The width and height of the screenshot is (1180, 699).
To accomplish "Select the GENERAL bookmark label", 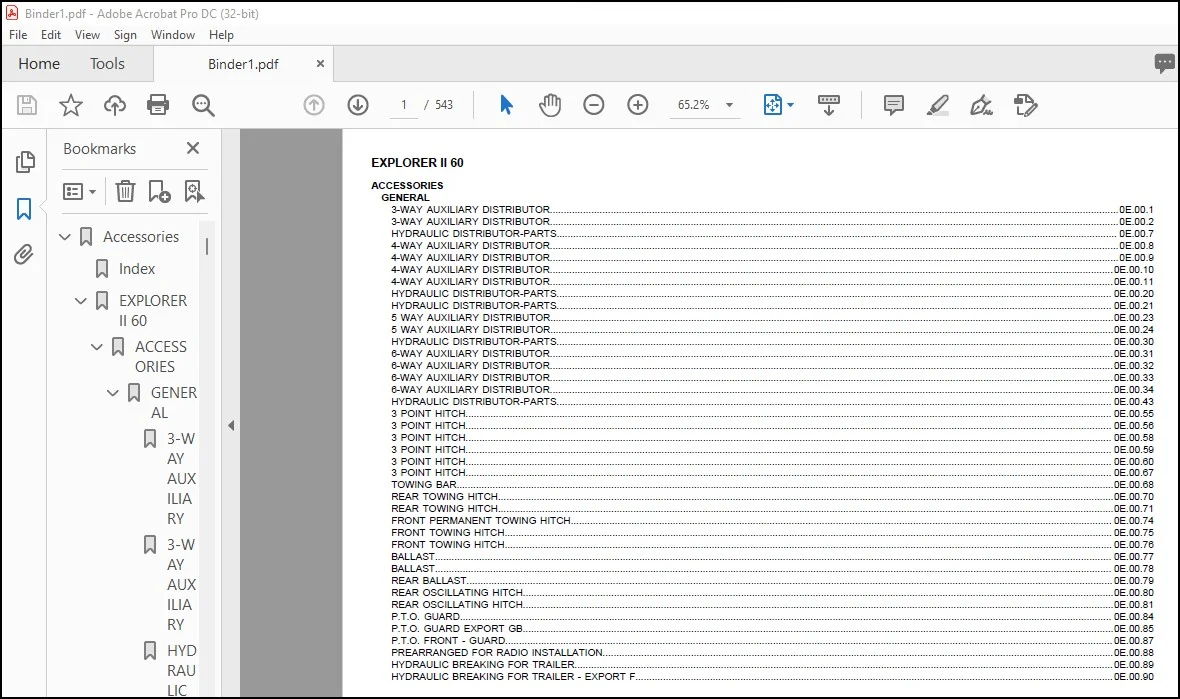I will pyautogui.click(x=174, y=403).
